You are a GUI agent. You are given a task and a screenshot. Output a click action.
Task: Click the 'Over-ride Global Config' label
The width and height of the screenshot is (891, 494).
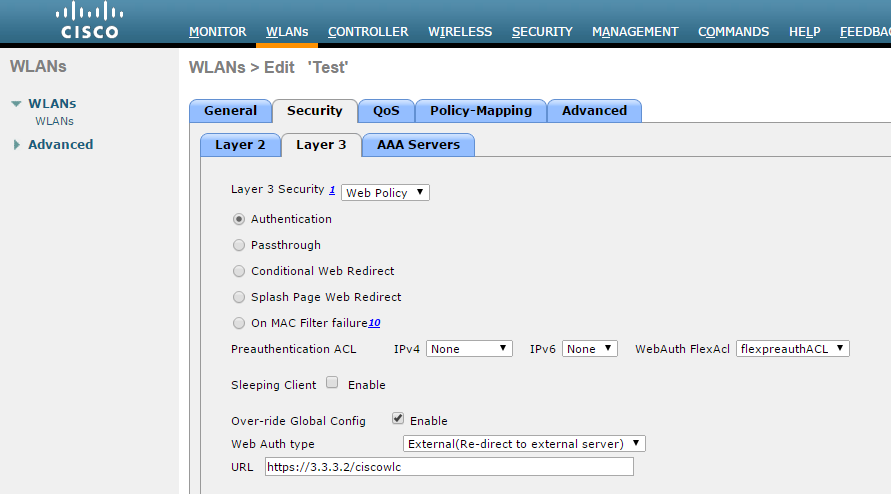[298, 421]
